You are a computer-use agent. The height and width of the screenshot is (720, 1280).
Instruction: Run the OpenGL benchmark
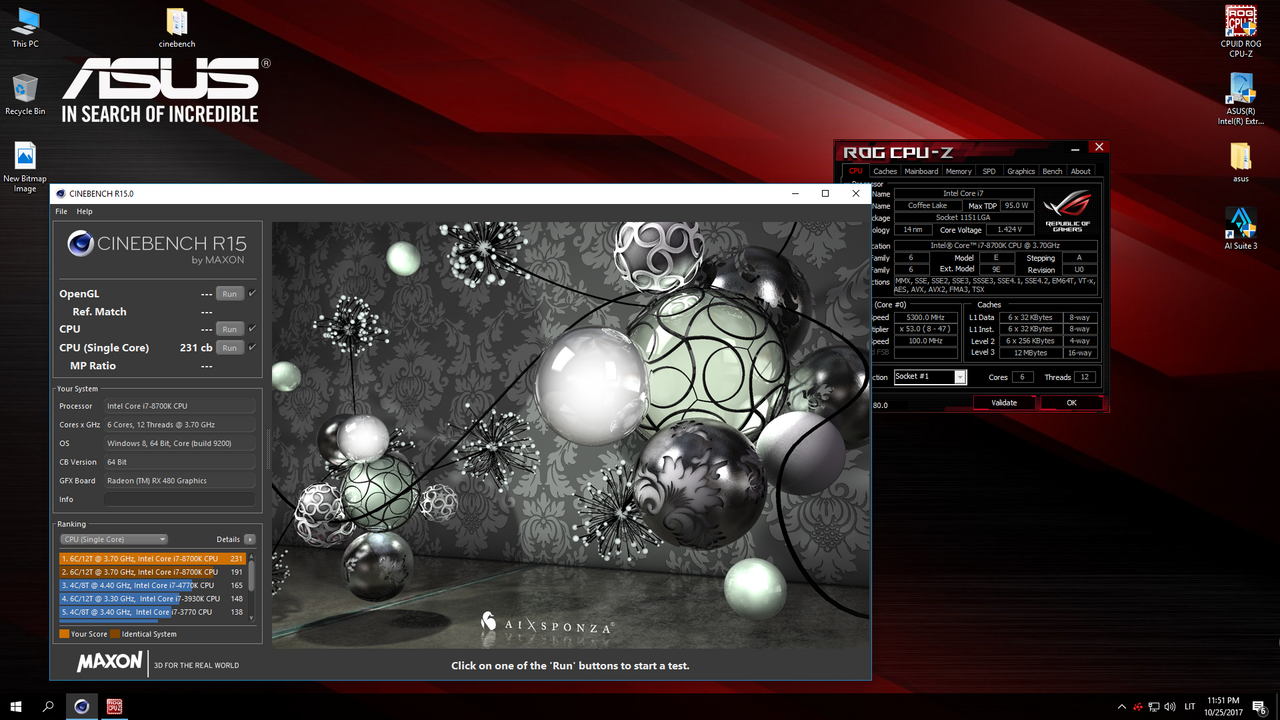[x=230, y=294]
